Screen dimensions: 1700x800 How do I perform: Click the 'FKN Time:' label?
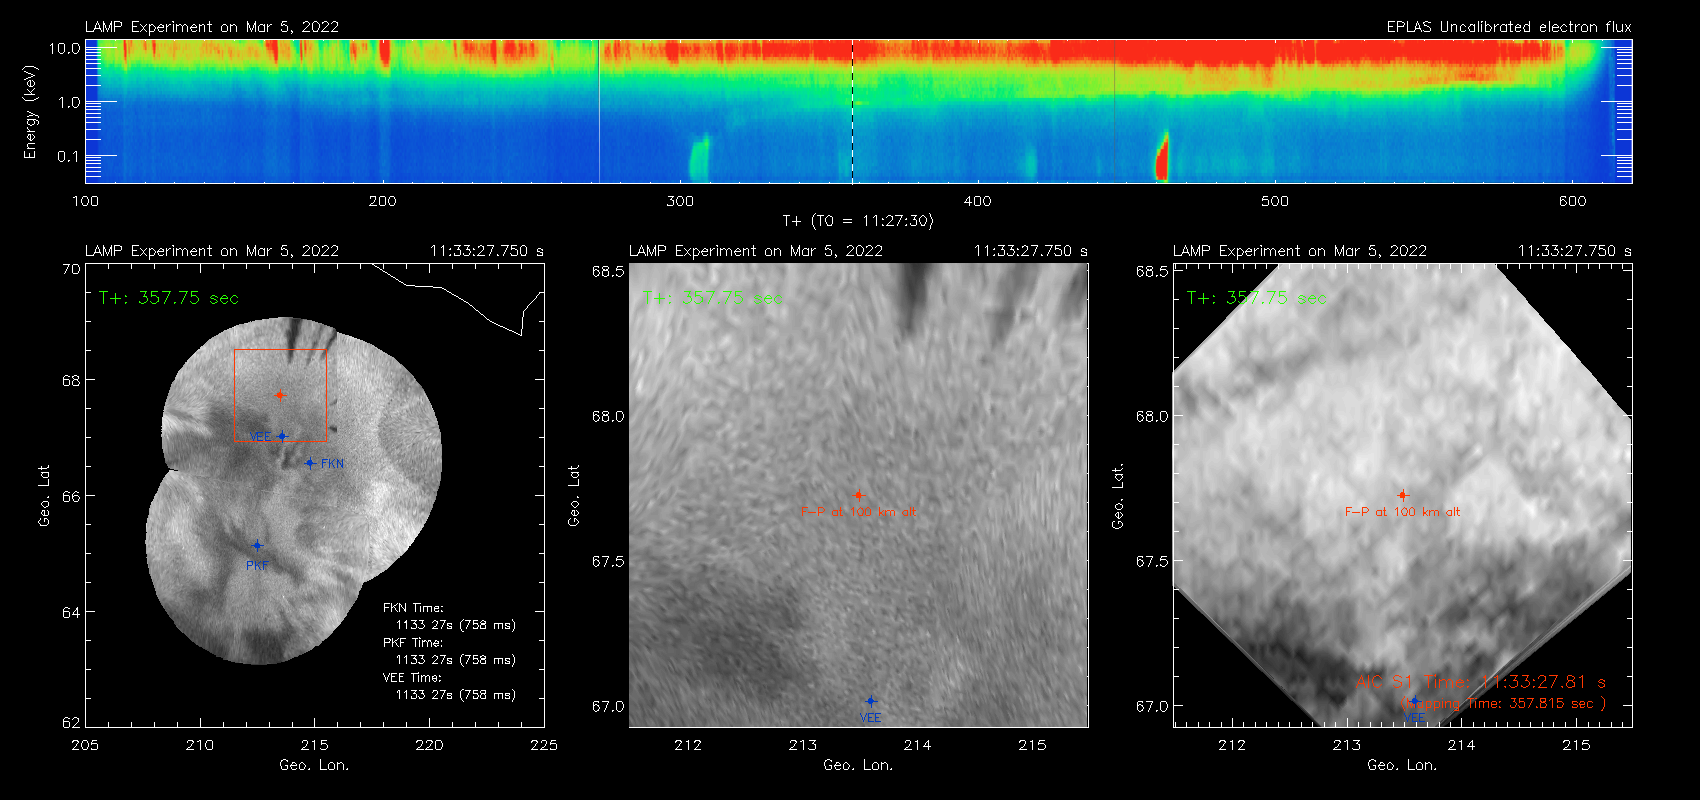pos(413,608)
